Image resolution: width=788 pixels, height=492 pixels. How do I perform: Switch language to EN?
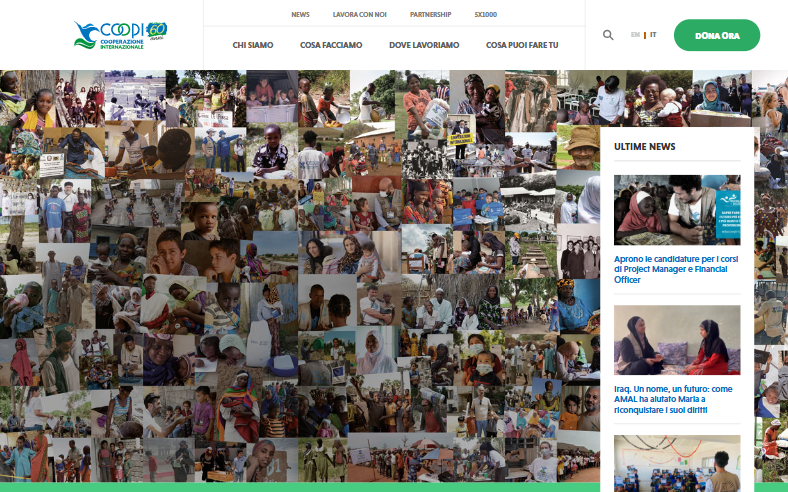click(x=635, y=35)
